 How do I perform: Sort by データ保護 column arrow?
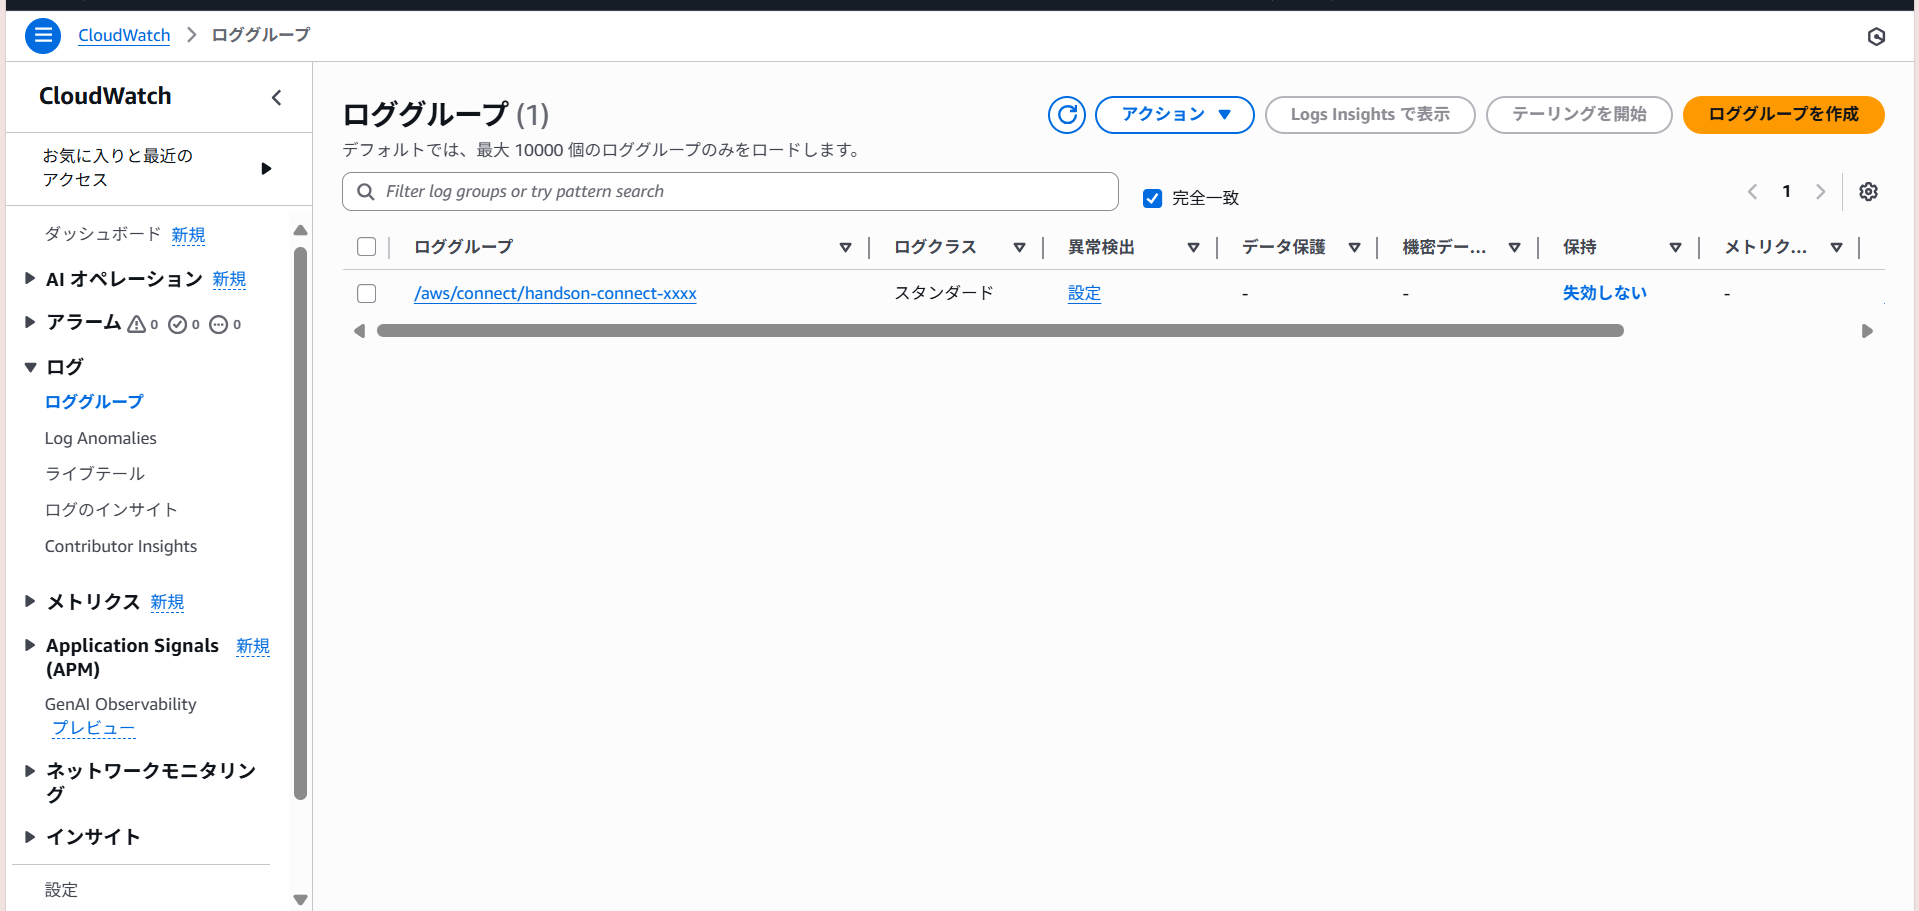(1354, 247)
